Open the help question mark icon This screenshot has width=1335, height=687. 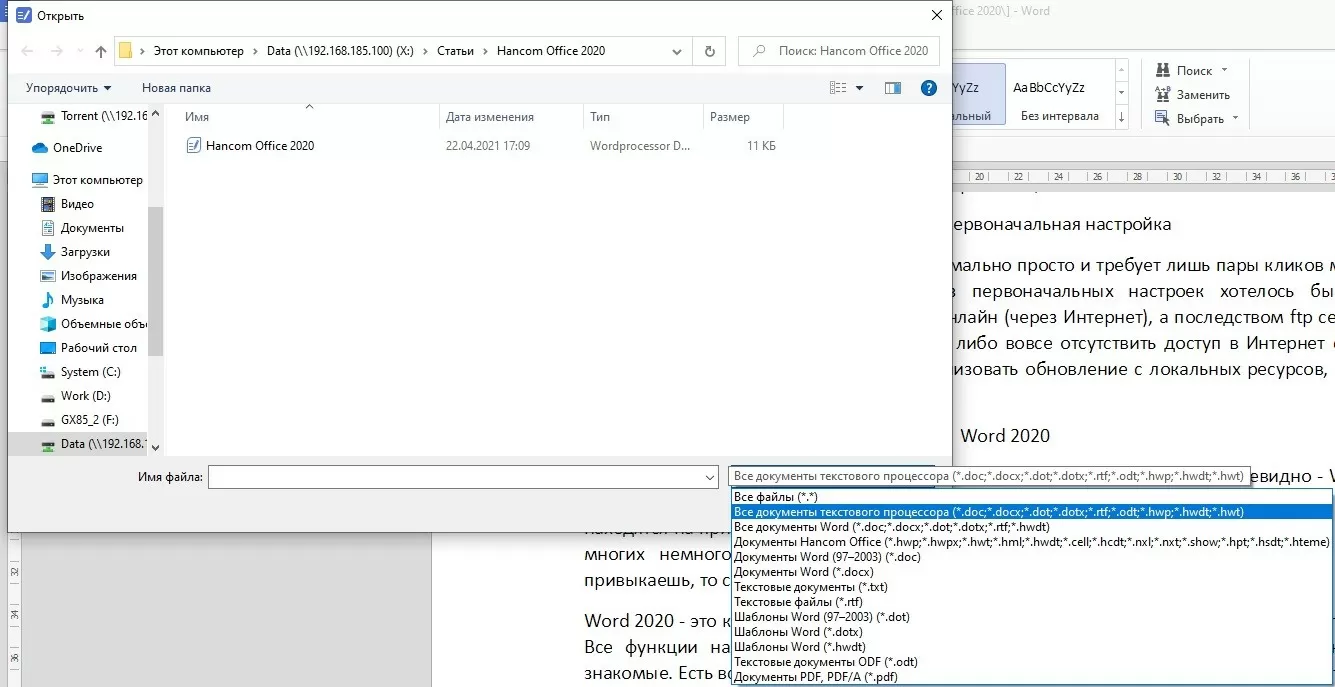coord(928,88)
